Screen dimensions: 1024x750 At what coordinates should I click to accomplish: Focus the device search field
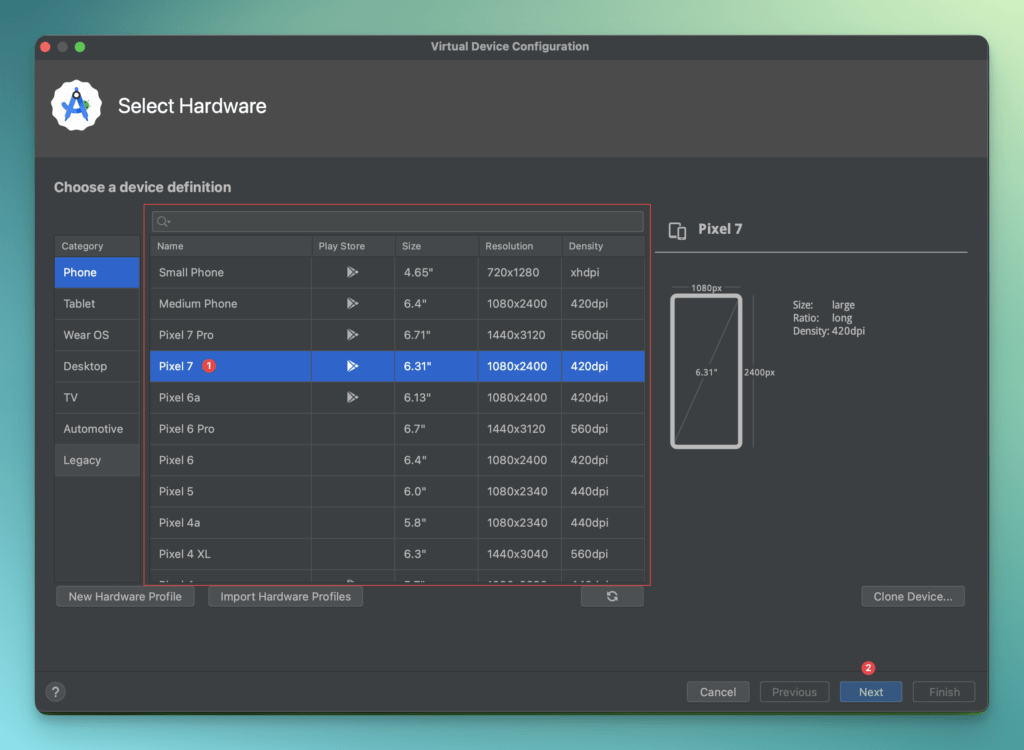[398, 222]
